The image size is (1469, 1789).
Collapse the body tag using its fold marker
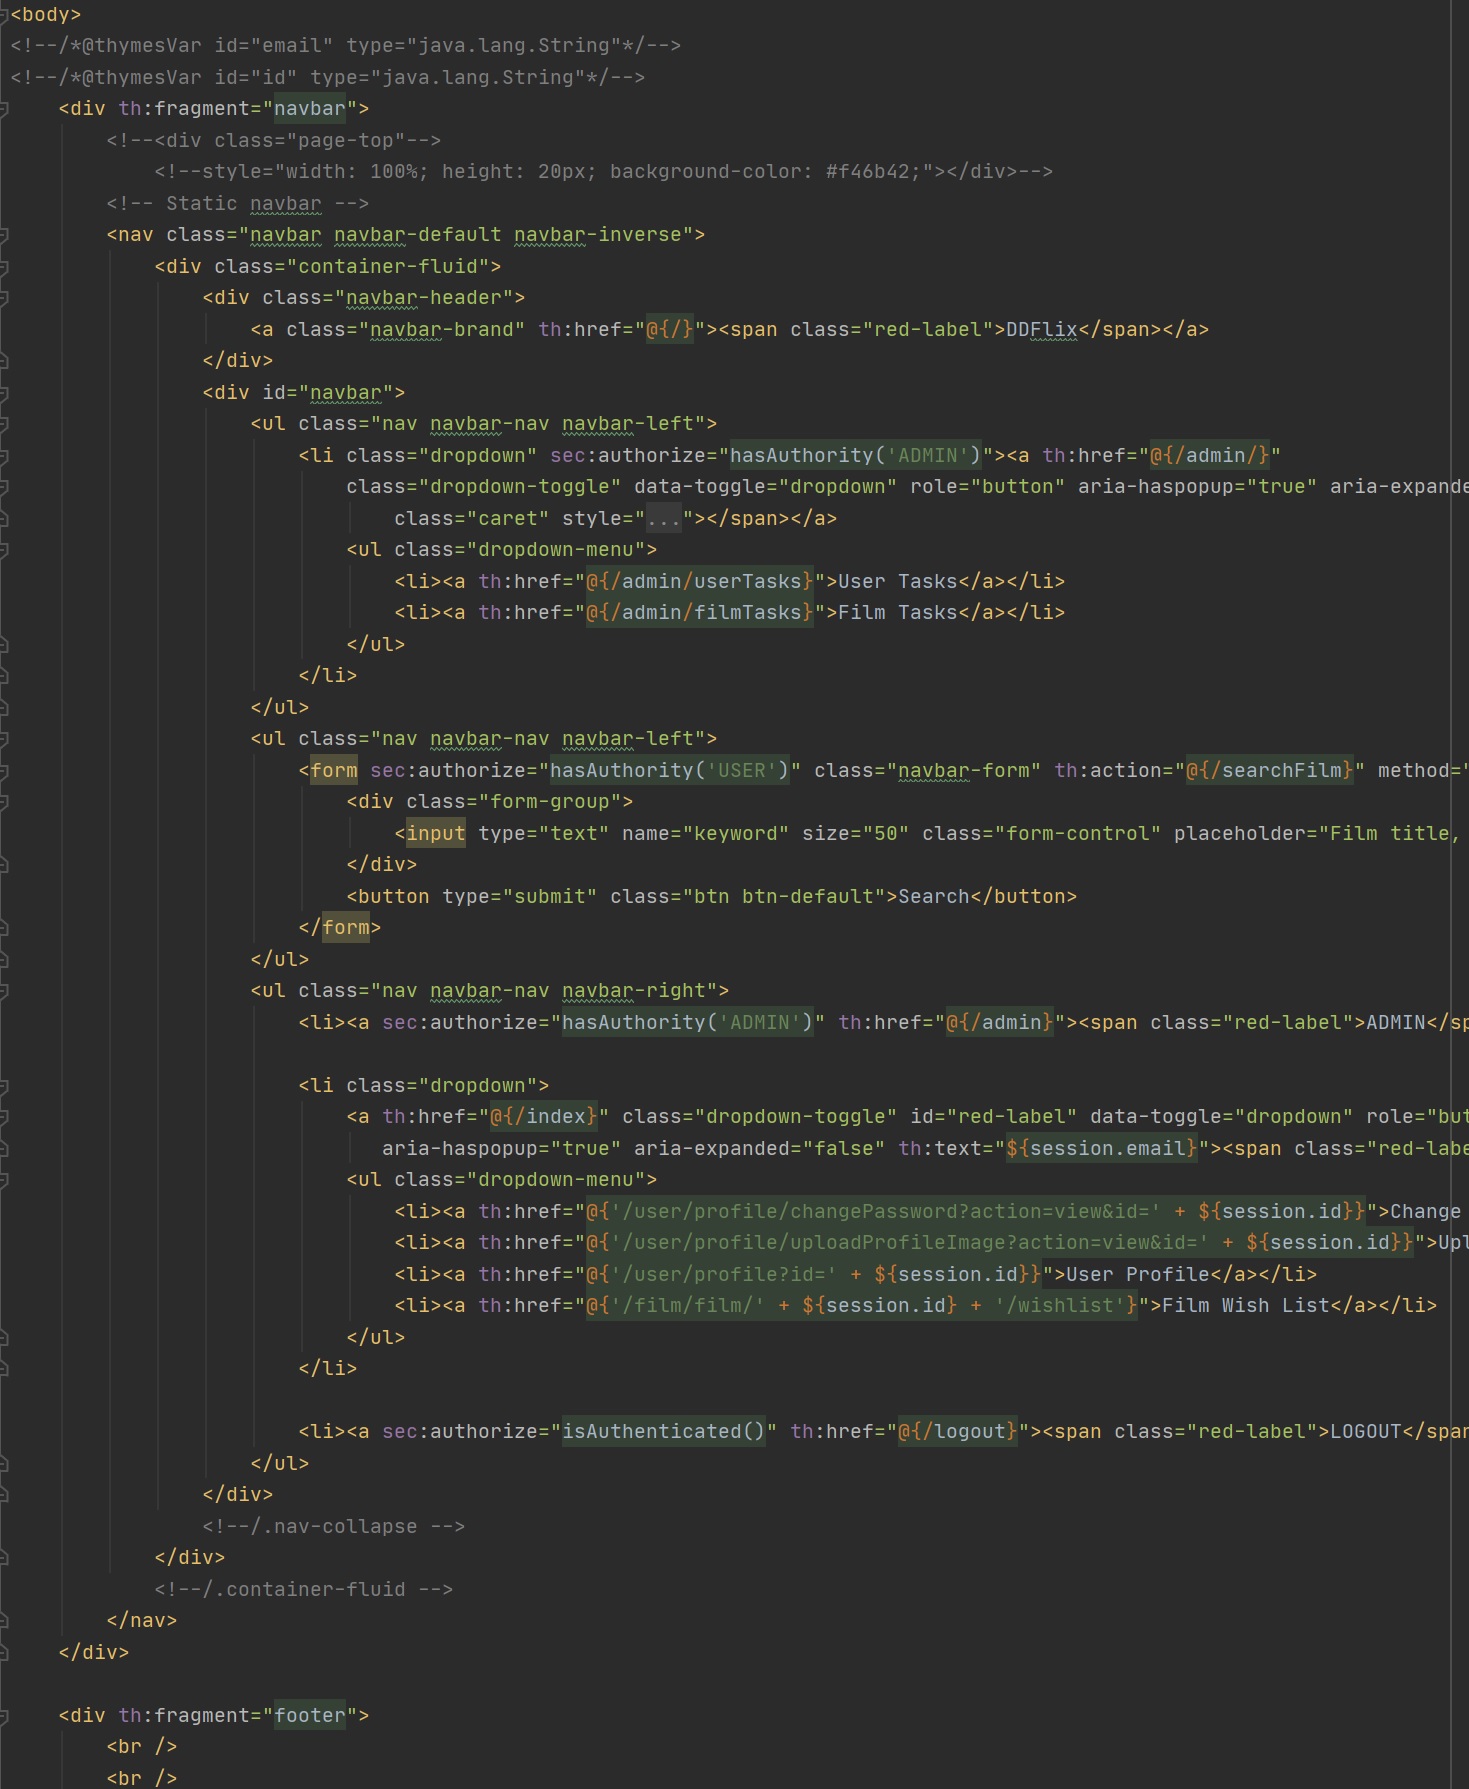[4, 15]
